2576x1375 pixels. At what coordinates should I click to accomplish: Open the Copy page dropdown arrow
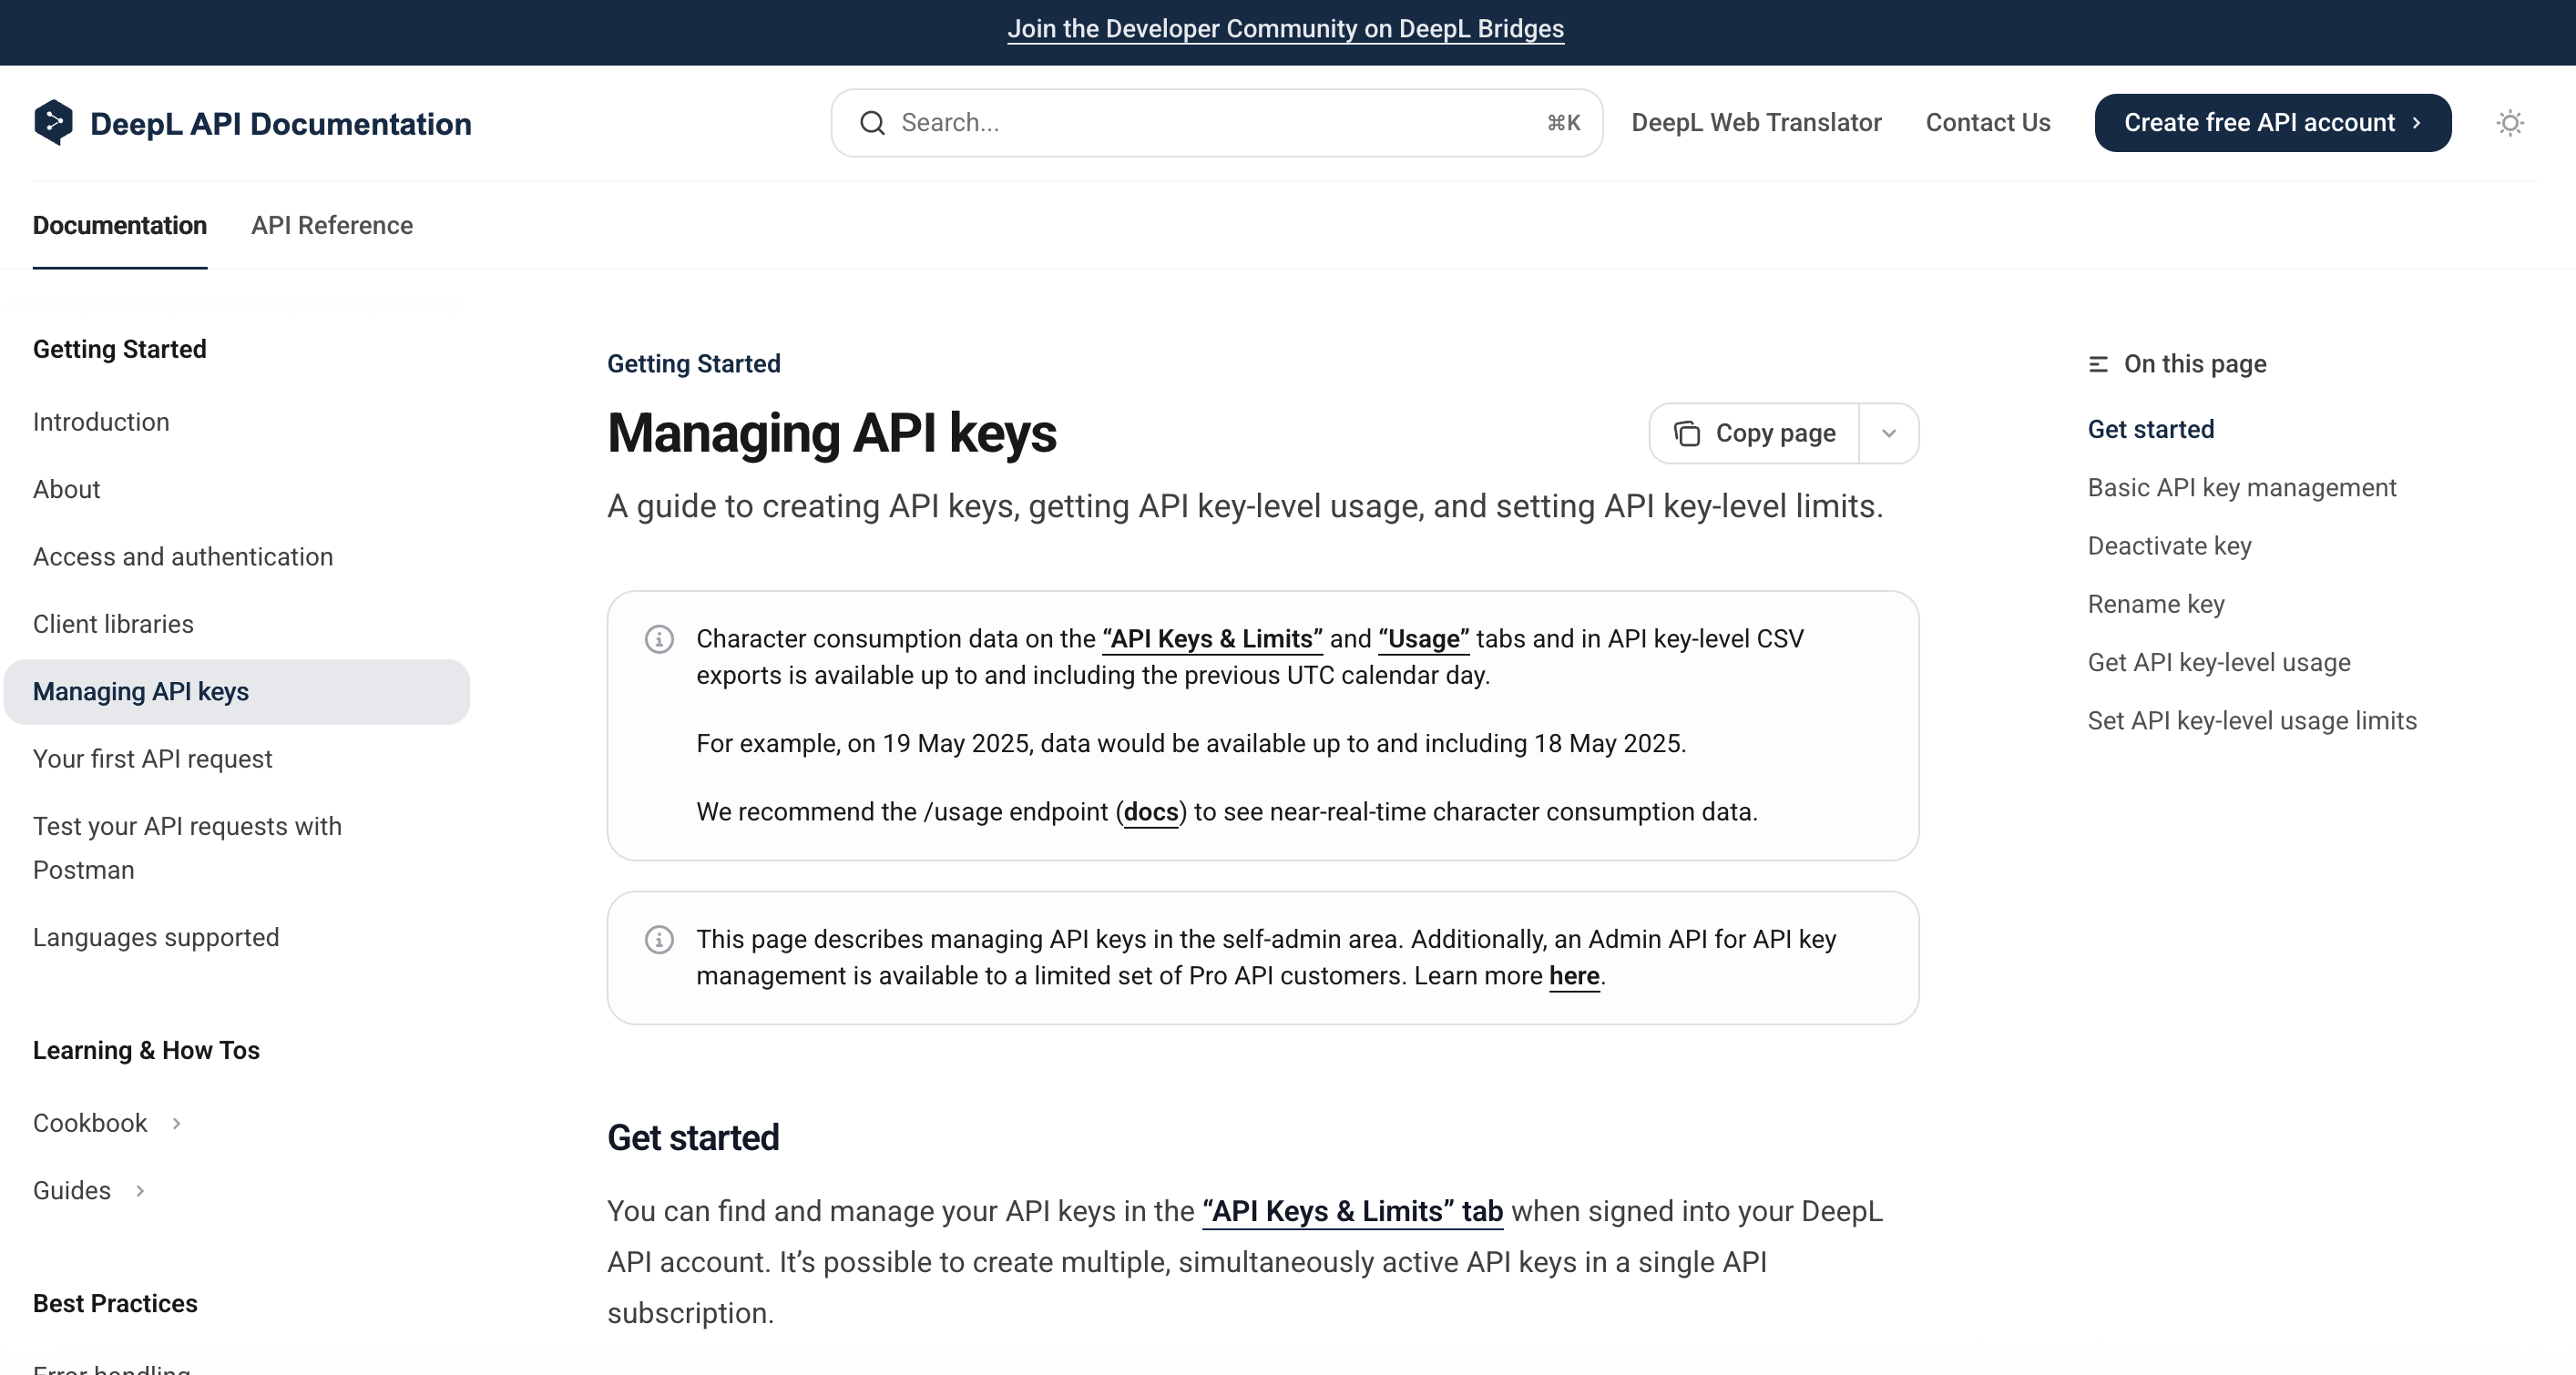click(x=1888, y=433)
